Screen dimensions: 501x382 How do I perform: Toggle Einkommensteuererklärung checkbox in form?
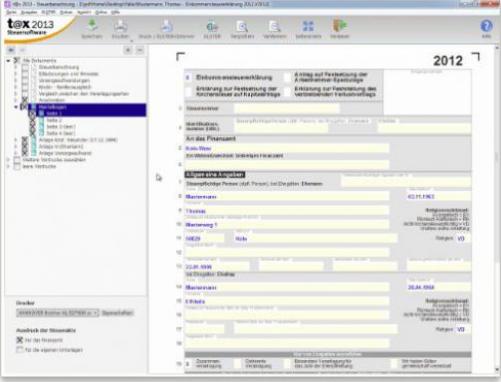coord(188,78)
